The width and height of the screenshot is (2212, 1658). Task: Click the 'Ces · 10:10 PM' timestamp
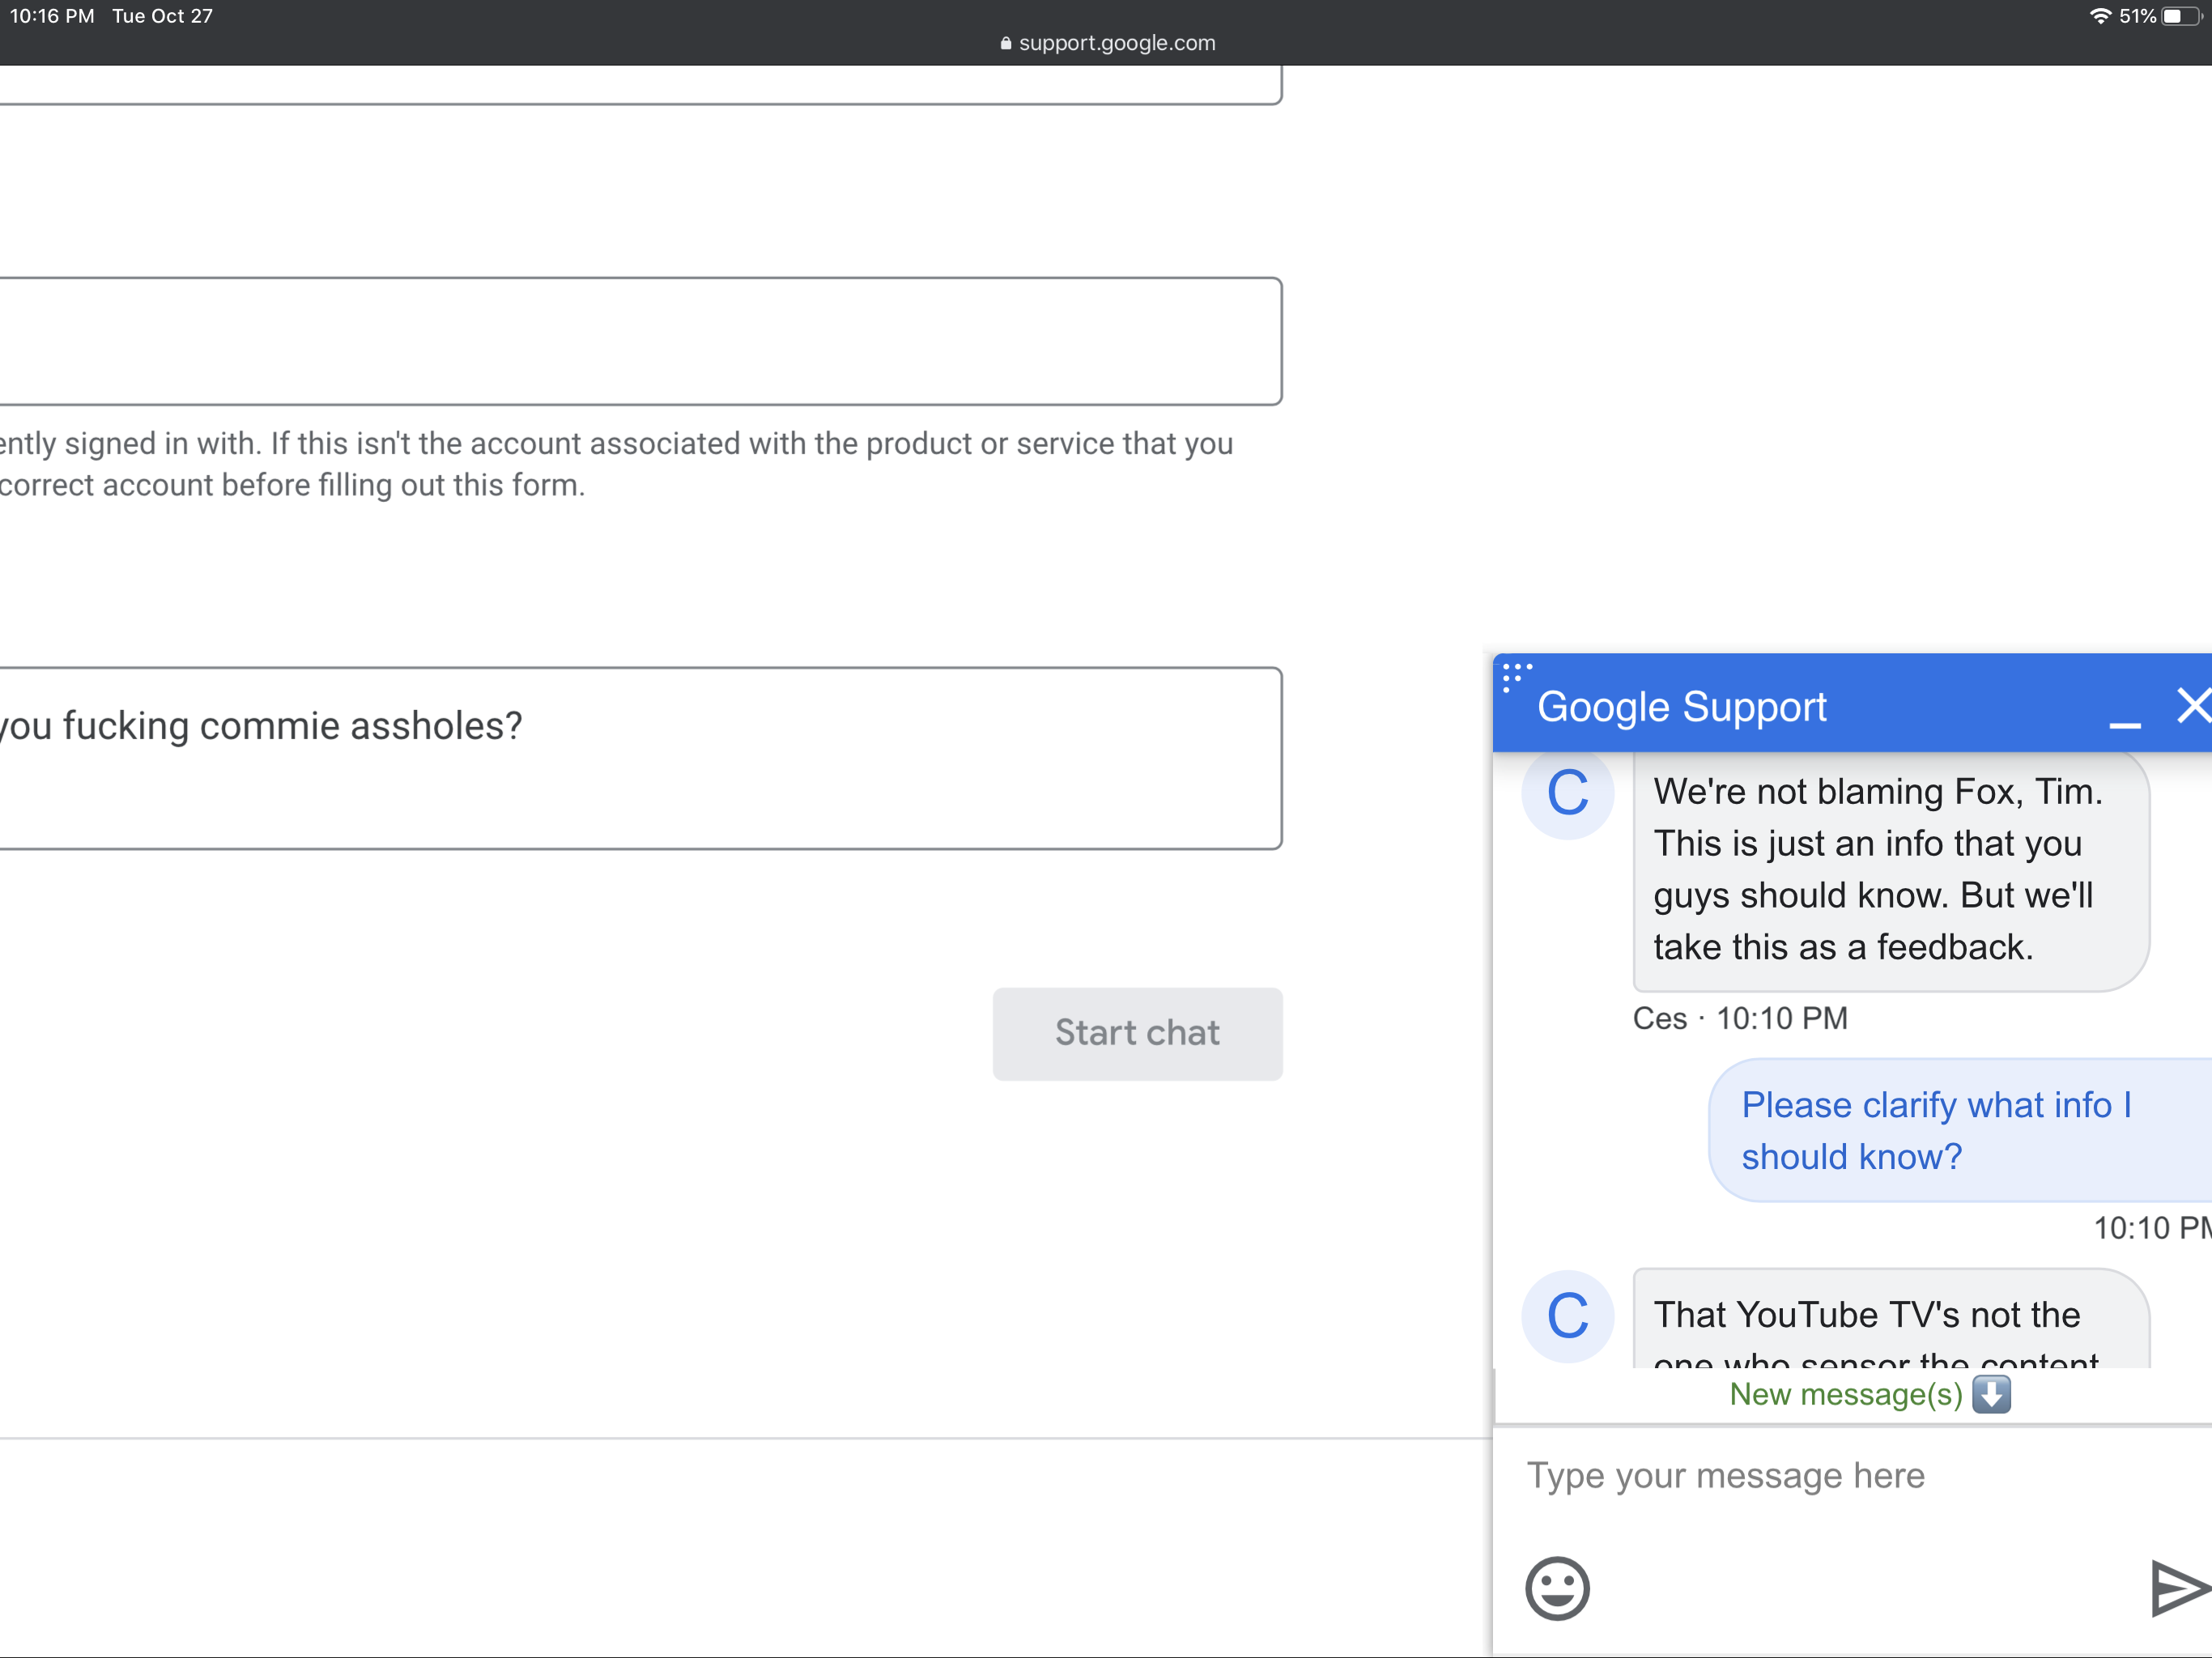point(1740,1018)
